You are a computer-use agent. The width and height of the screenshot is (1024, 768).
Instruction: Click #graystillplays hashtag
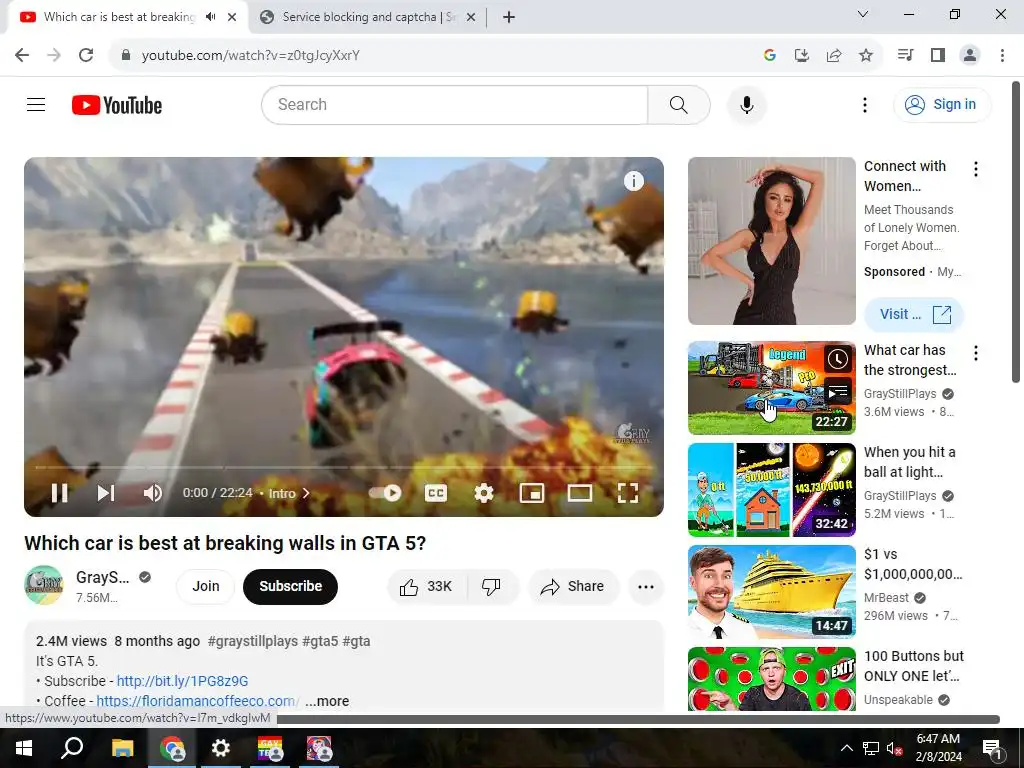coord(252,641)
